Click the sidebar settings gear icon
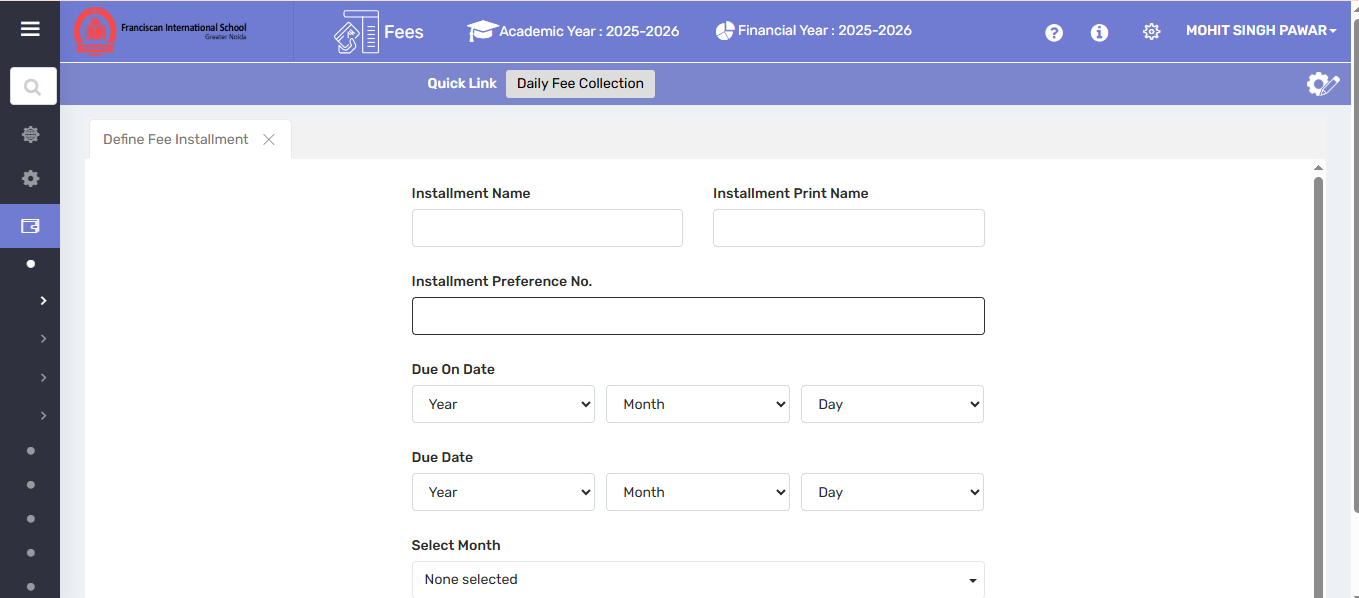Viewport: 1359px width, 598px height. [x=31, y=178]
